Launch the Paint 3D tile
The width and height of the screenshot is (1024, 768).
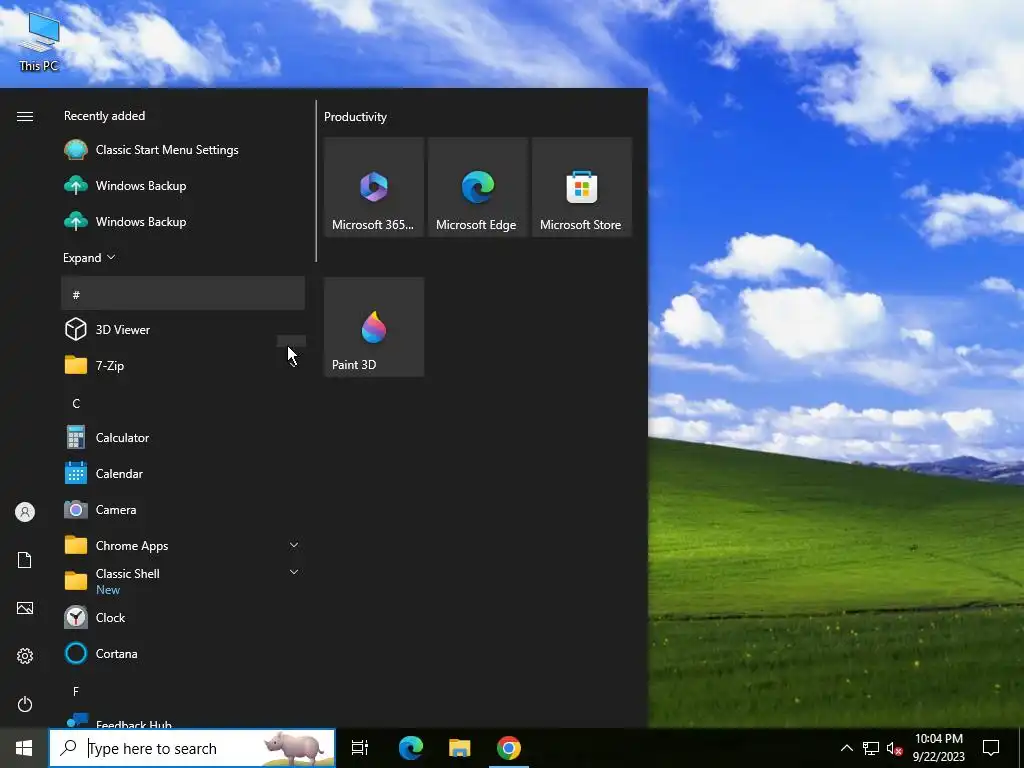[374, 327]
